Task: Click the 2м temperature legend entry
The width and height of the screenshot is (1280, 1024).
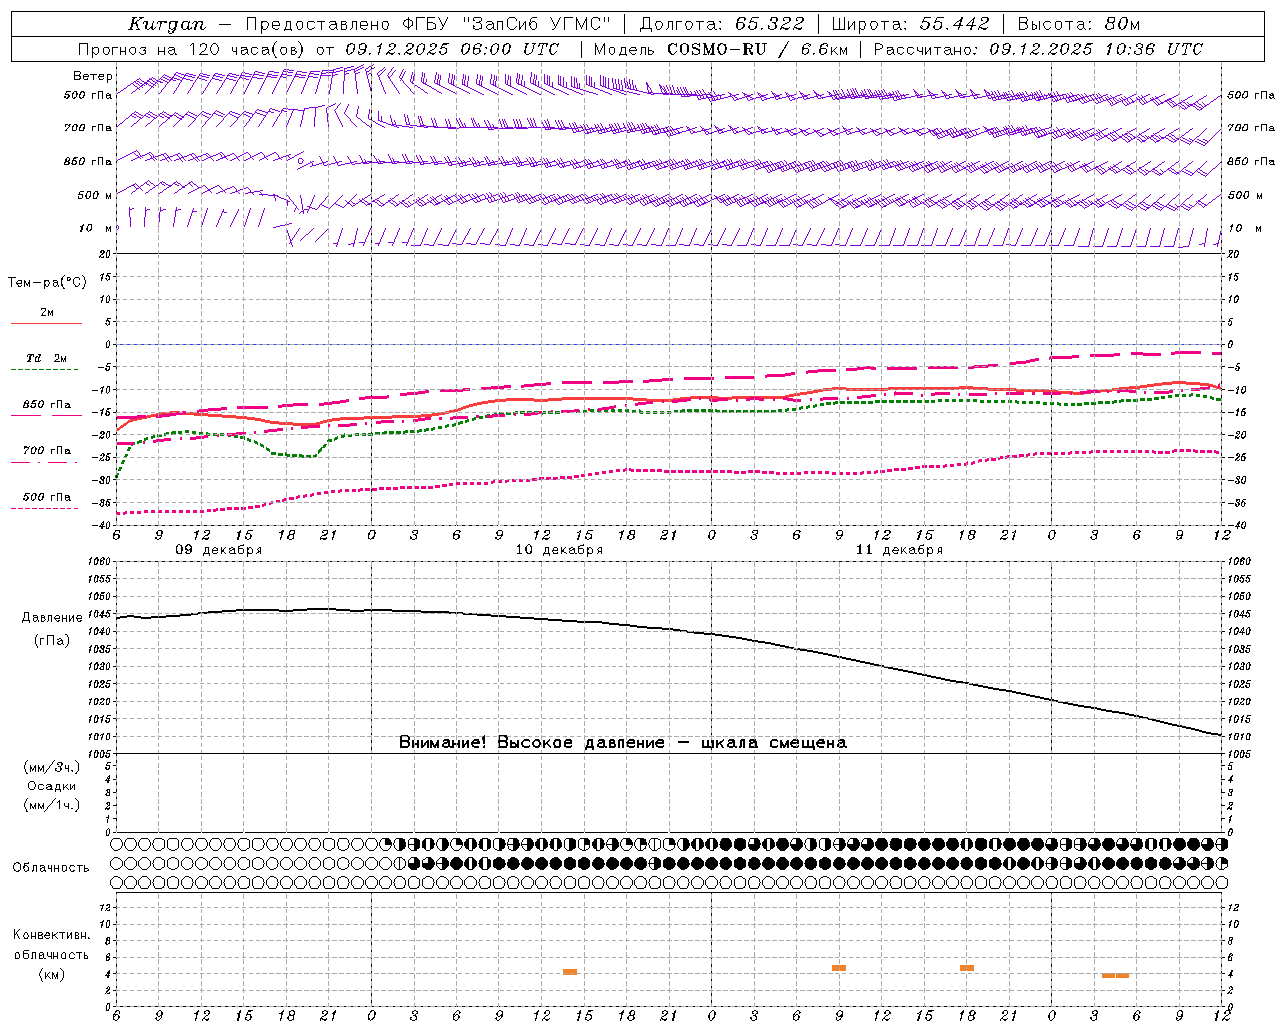Action: [47, 313]
